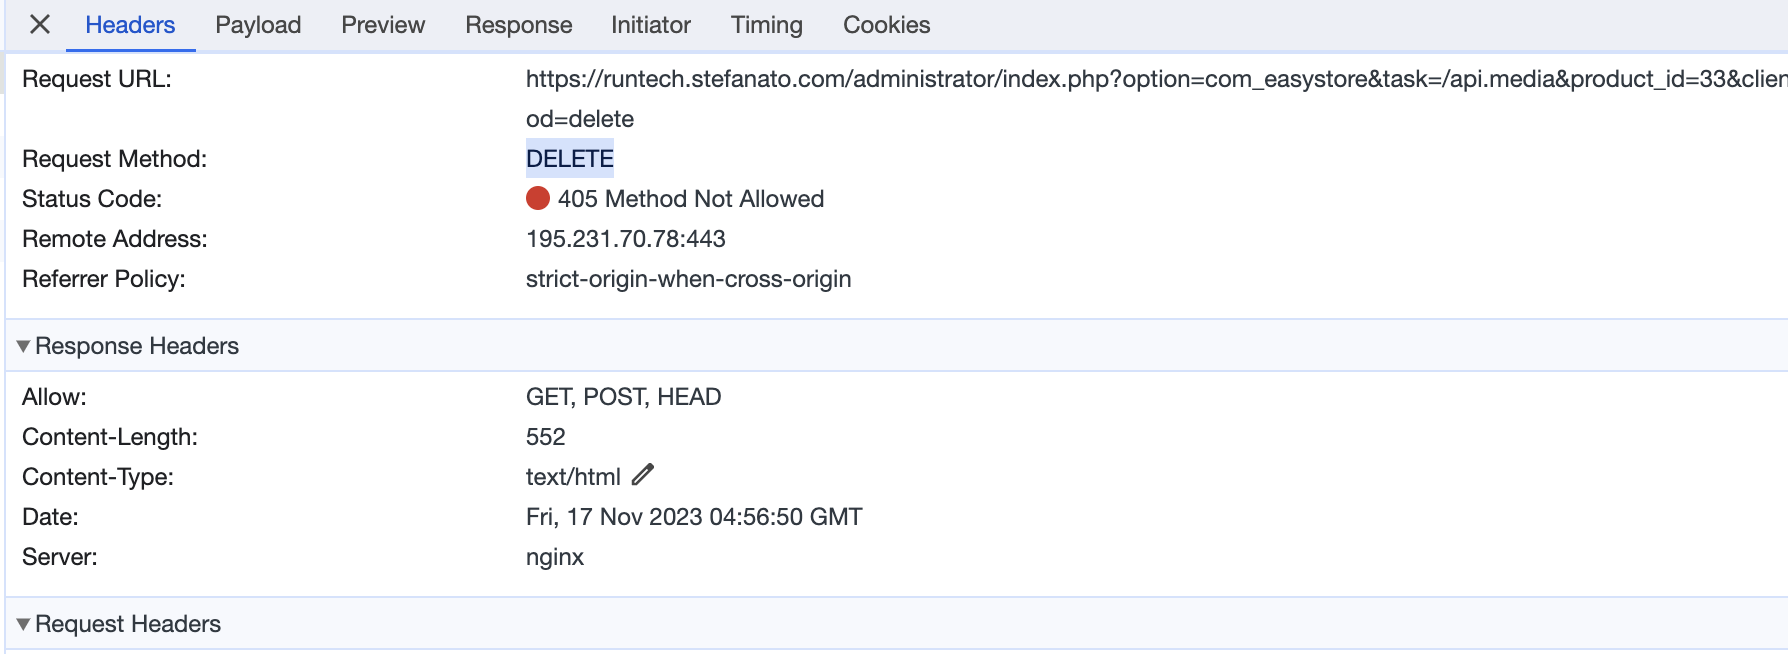The image size is (1788, 654).
Task: Click the highlighted DELETE method value
Action: [x=570, y=159]
